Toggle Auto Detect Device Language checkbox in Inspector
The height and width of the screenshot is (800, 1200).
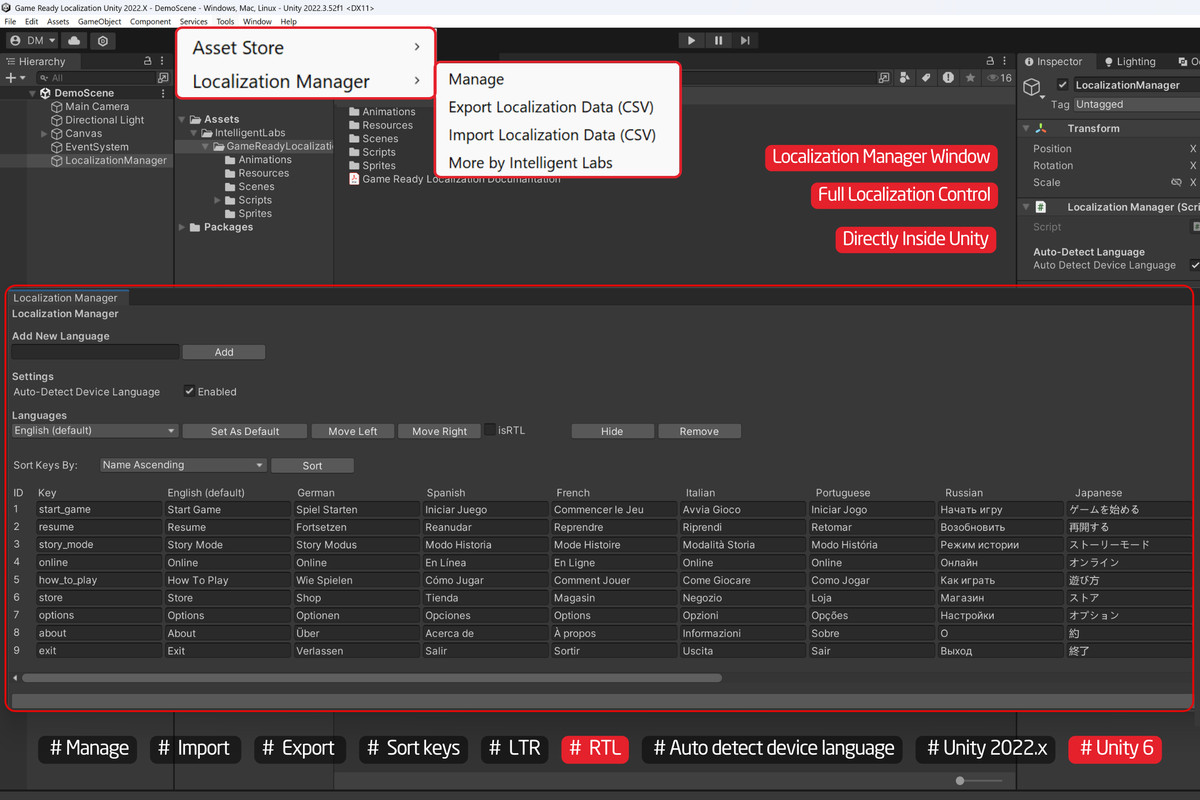[x=1194, y=265]
